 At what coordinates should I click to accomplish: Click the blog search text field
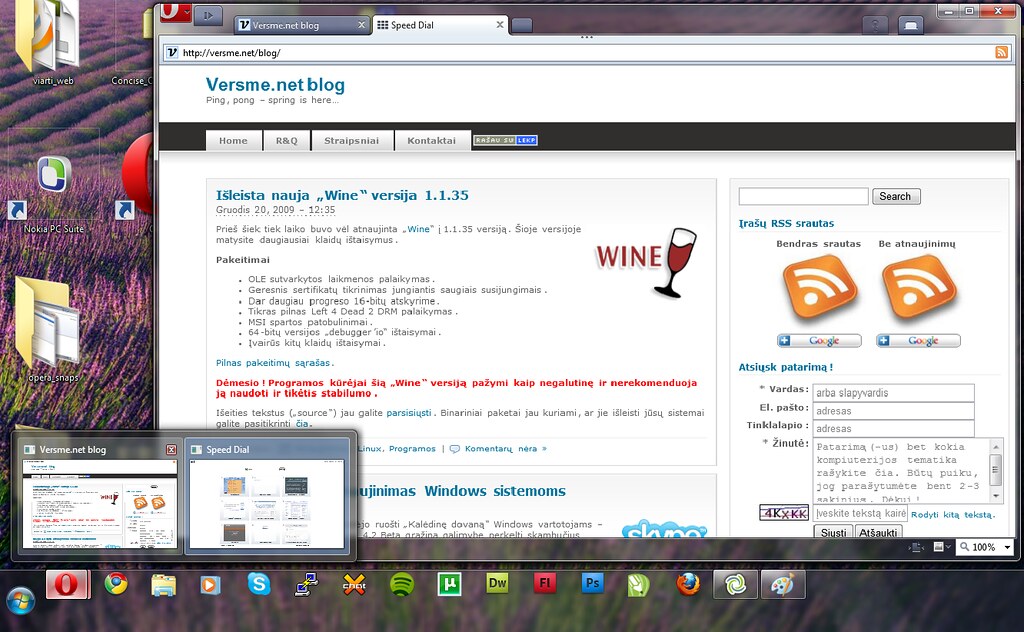pos(803,197)
